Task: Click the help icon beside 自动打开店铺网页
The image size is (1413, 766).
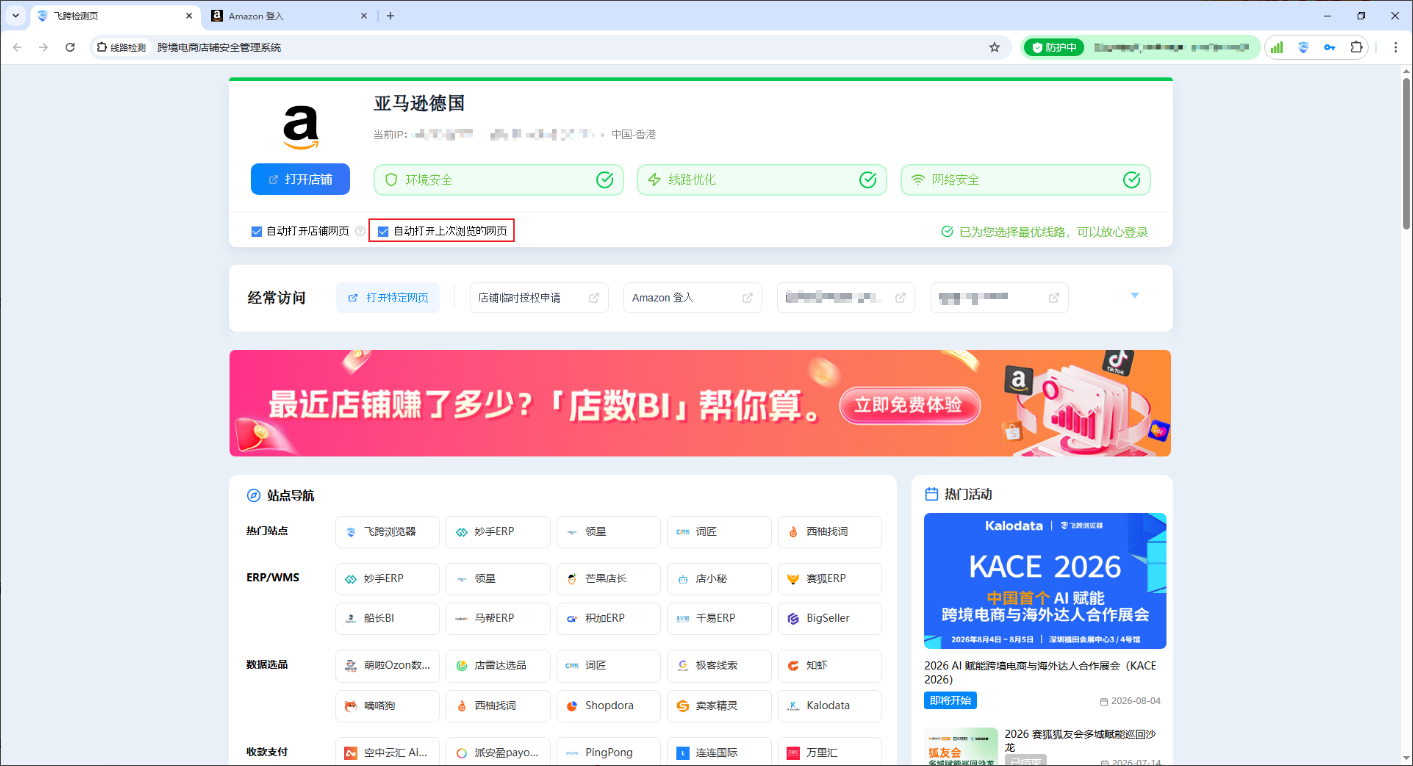Action: [x=360, y=232]
